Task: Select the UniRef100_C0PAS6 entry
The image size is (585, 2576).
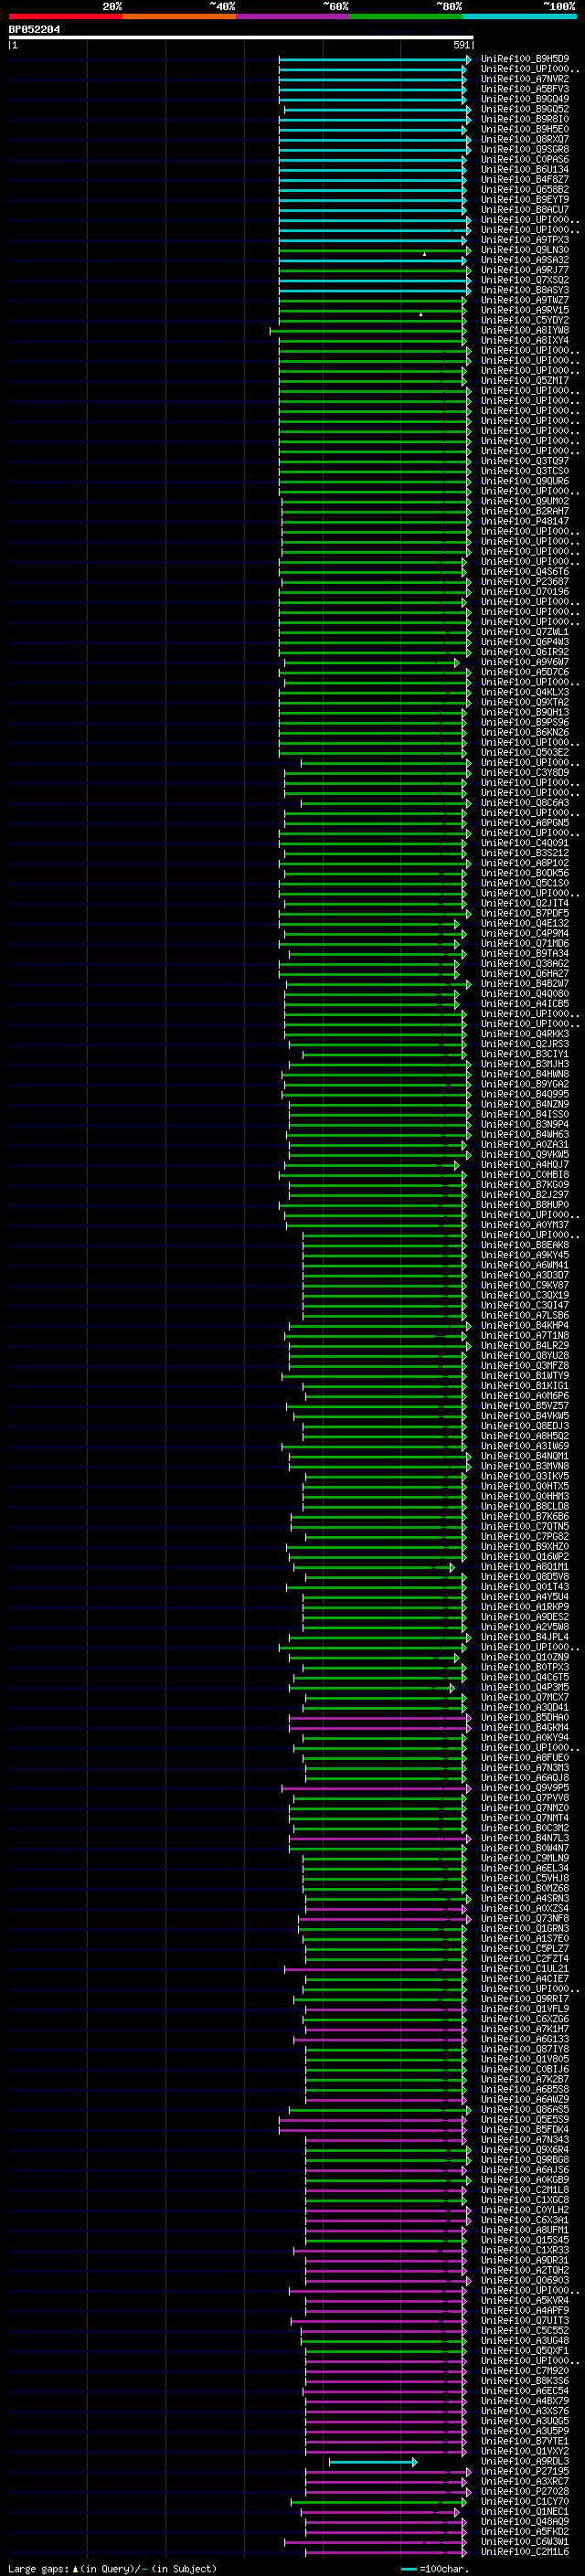Action: pyautogui.click(x=525, y=159)
